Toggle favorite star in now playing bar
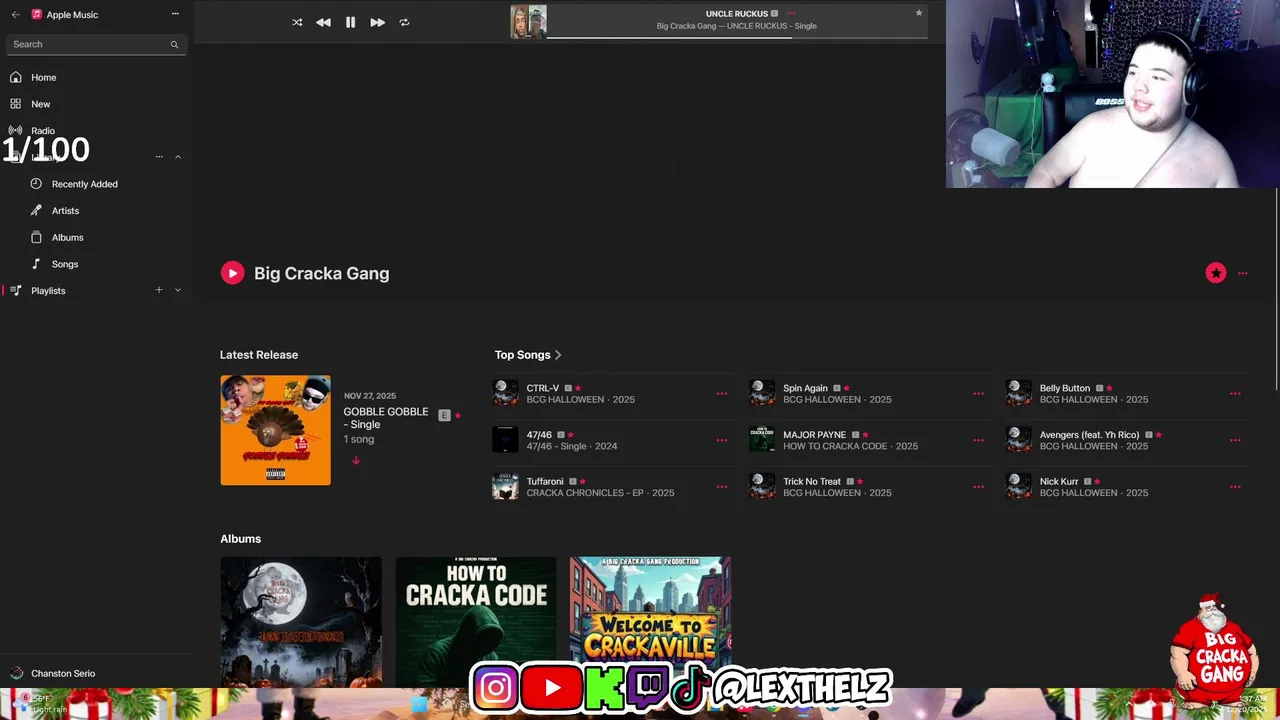The width and height of the screenshot is (1280, 720). click(x=919, y=13)
